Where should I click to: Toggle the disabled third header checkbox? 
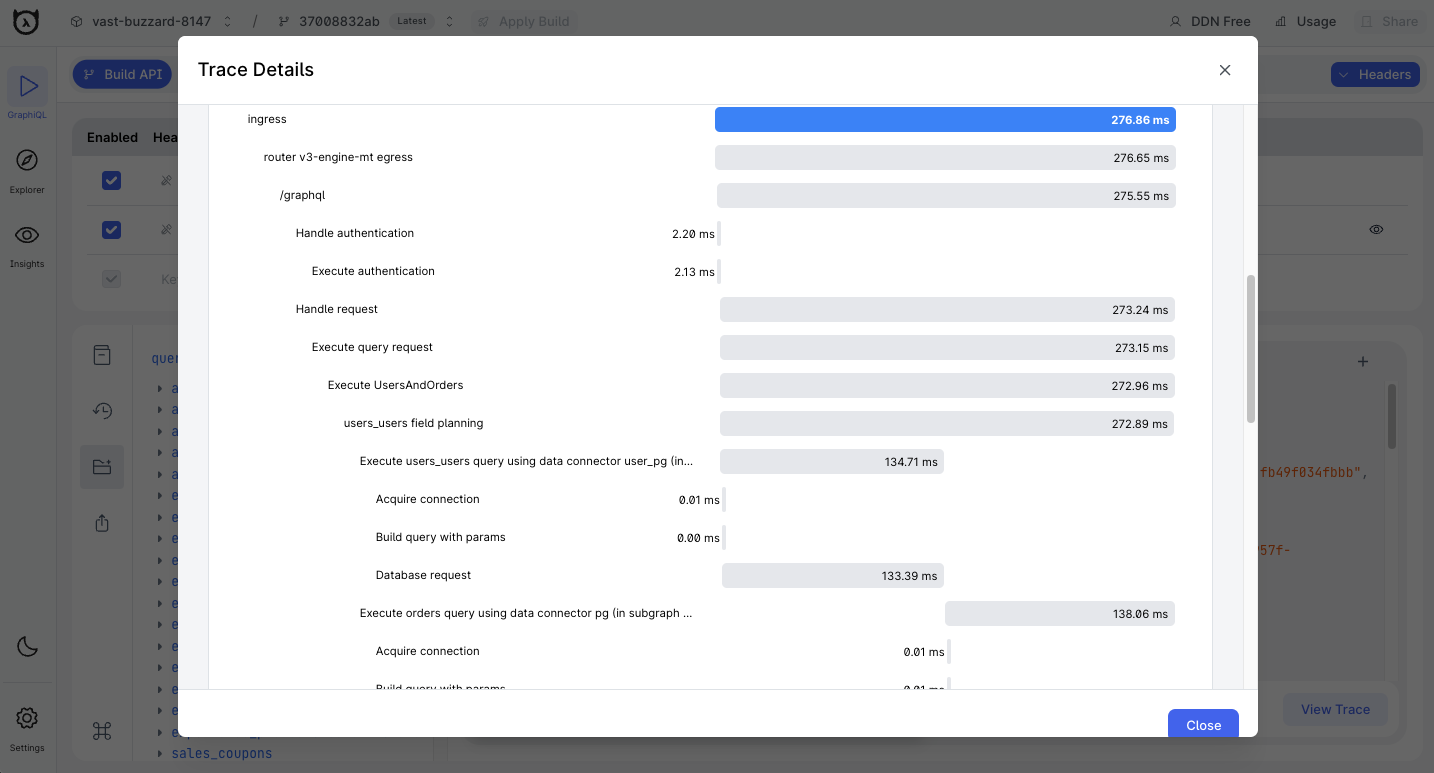[111, 280]
